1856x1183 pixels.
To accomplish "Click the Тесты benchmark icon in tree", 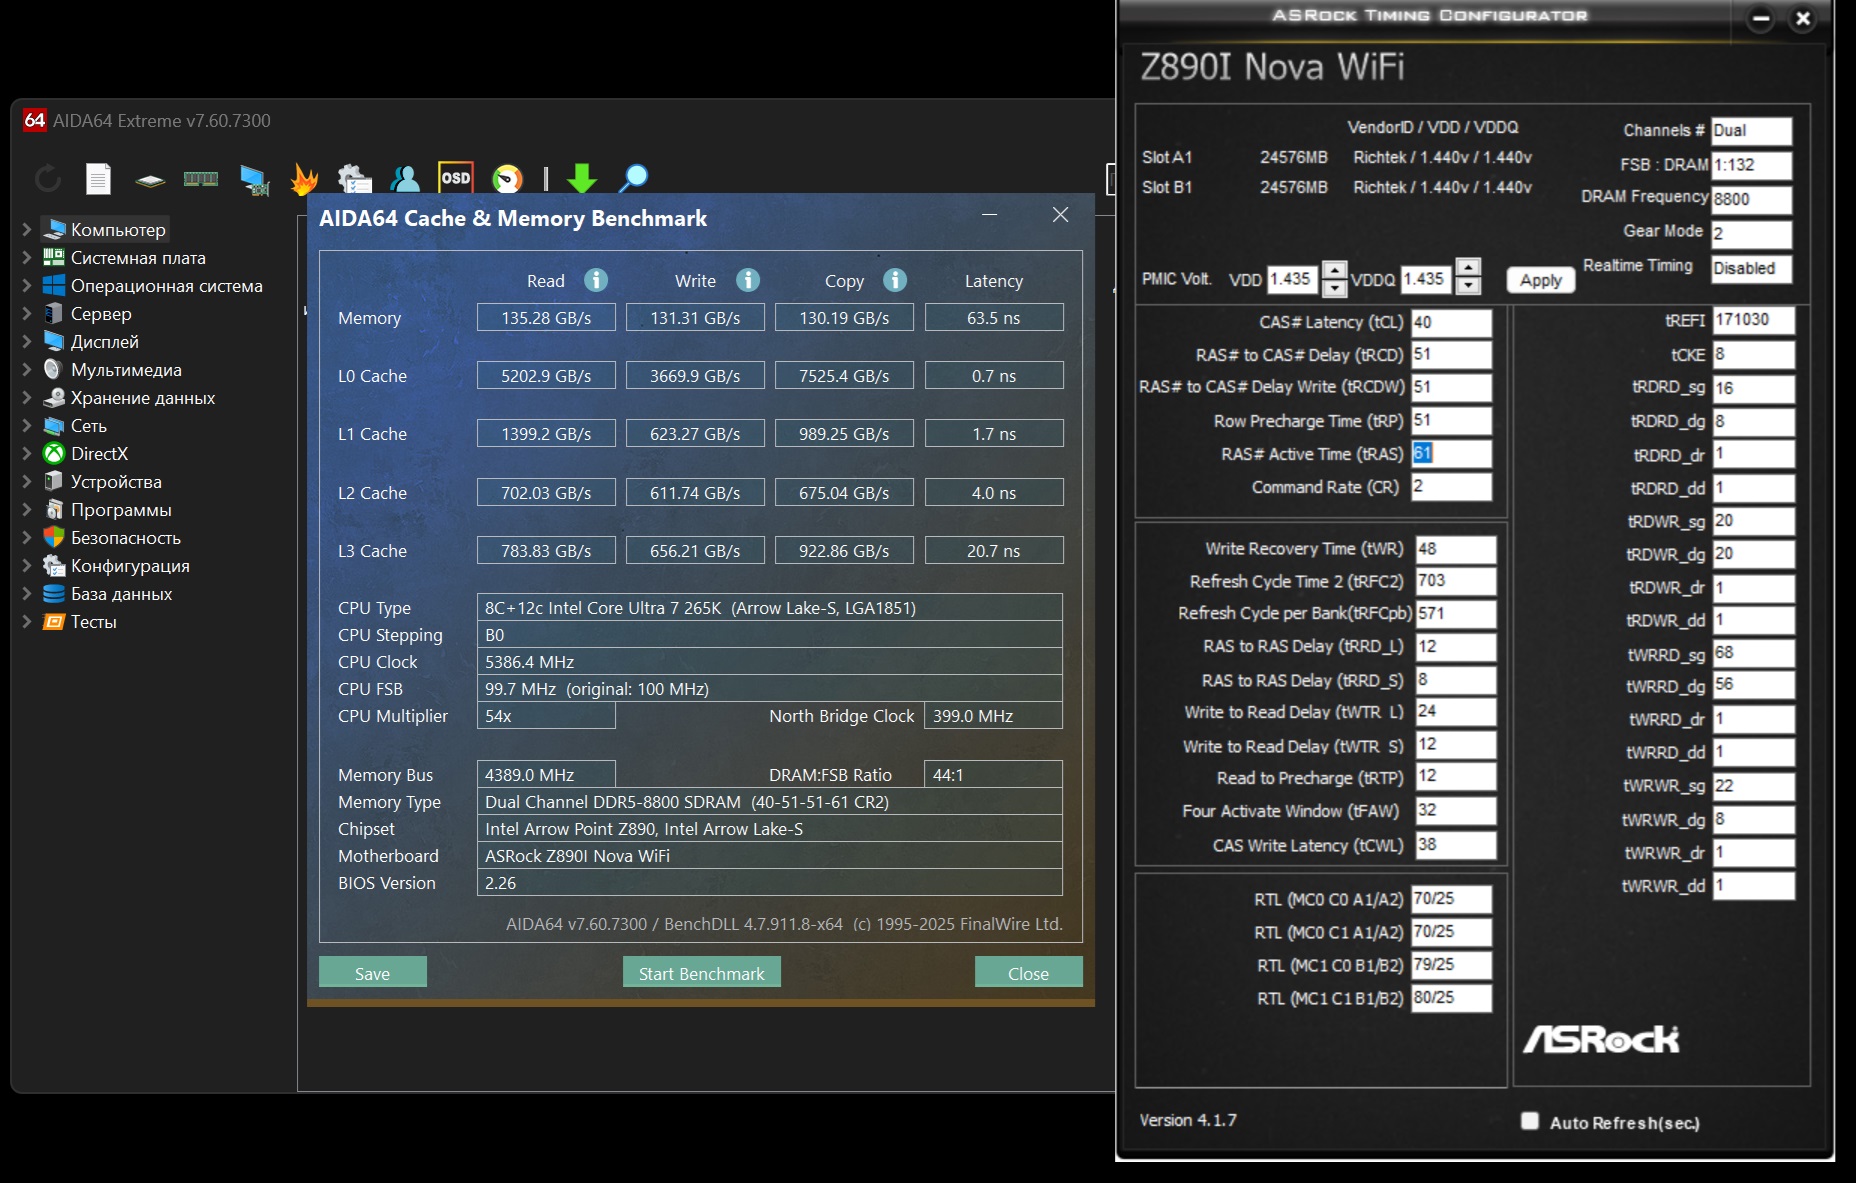I will (x=54, y=621).
